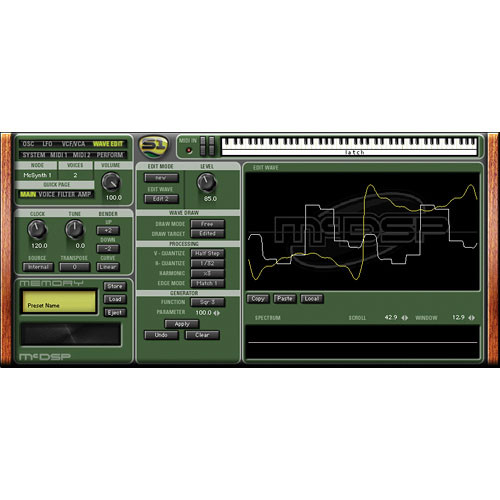Click the Copy wave button
Screen dimensions: 500x500
(258, 299)
